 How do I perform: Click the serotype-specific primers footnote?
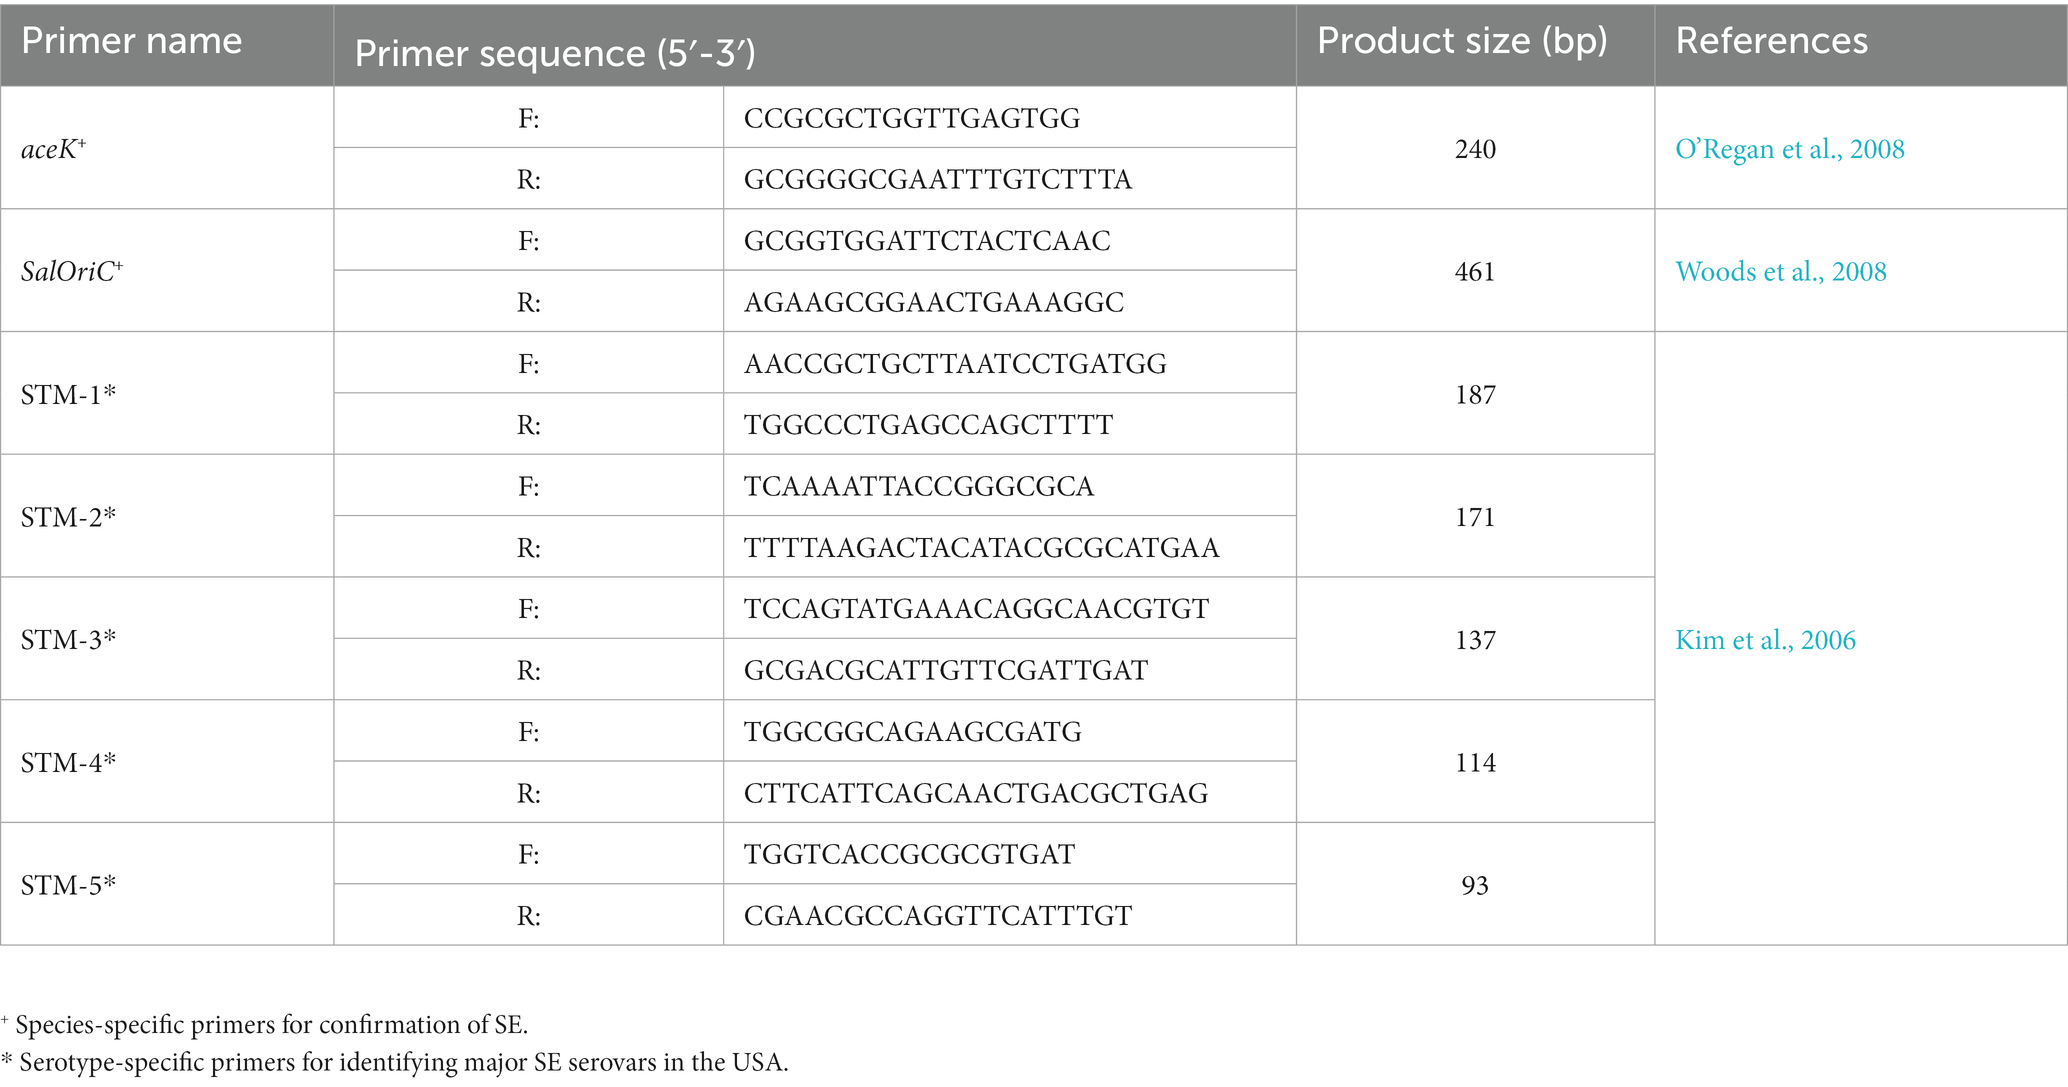coord(394,1062)
